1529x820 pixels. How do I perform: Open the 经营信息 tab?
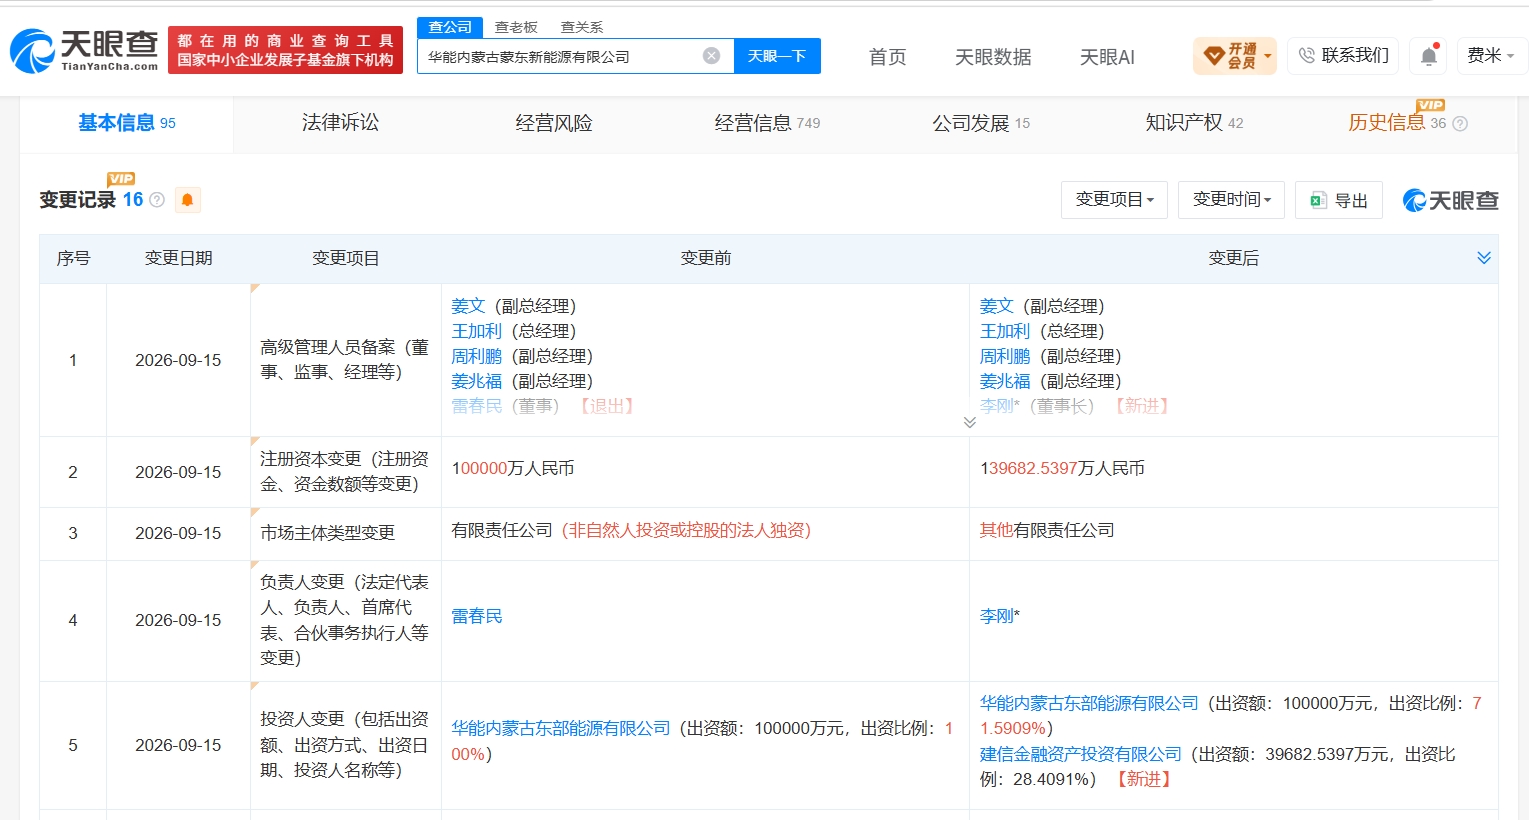pyautogui.click(x=767, y=123)
